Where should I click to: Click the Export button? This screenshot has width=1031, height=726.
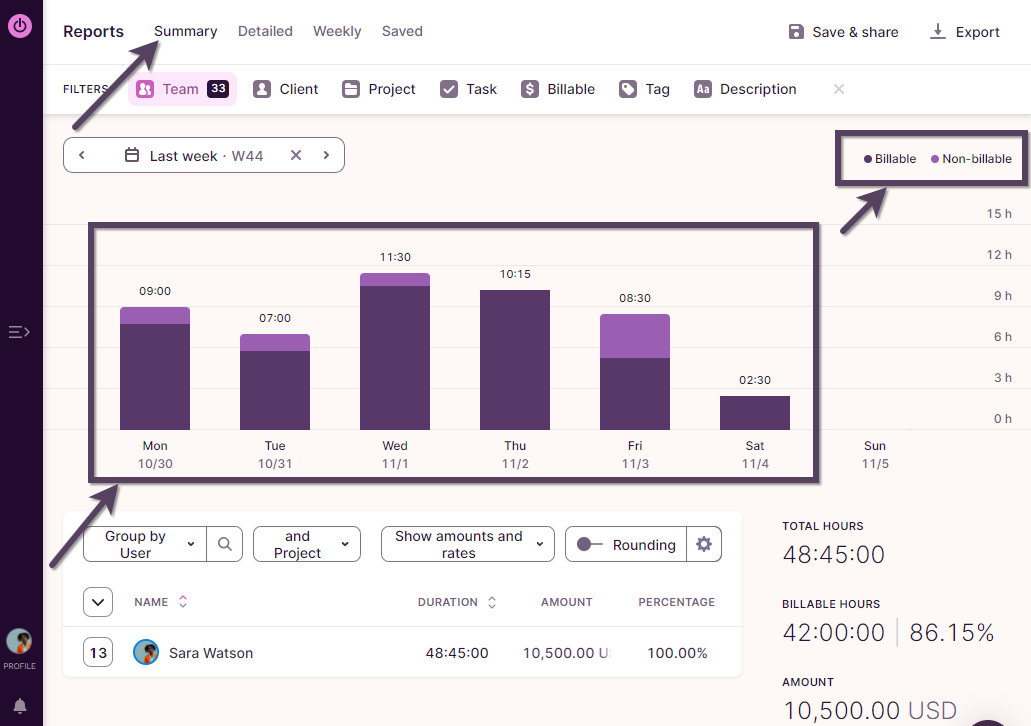pos(964,32)
